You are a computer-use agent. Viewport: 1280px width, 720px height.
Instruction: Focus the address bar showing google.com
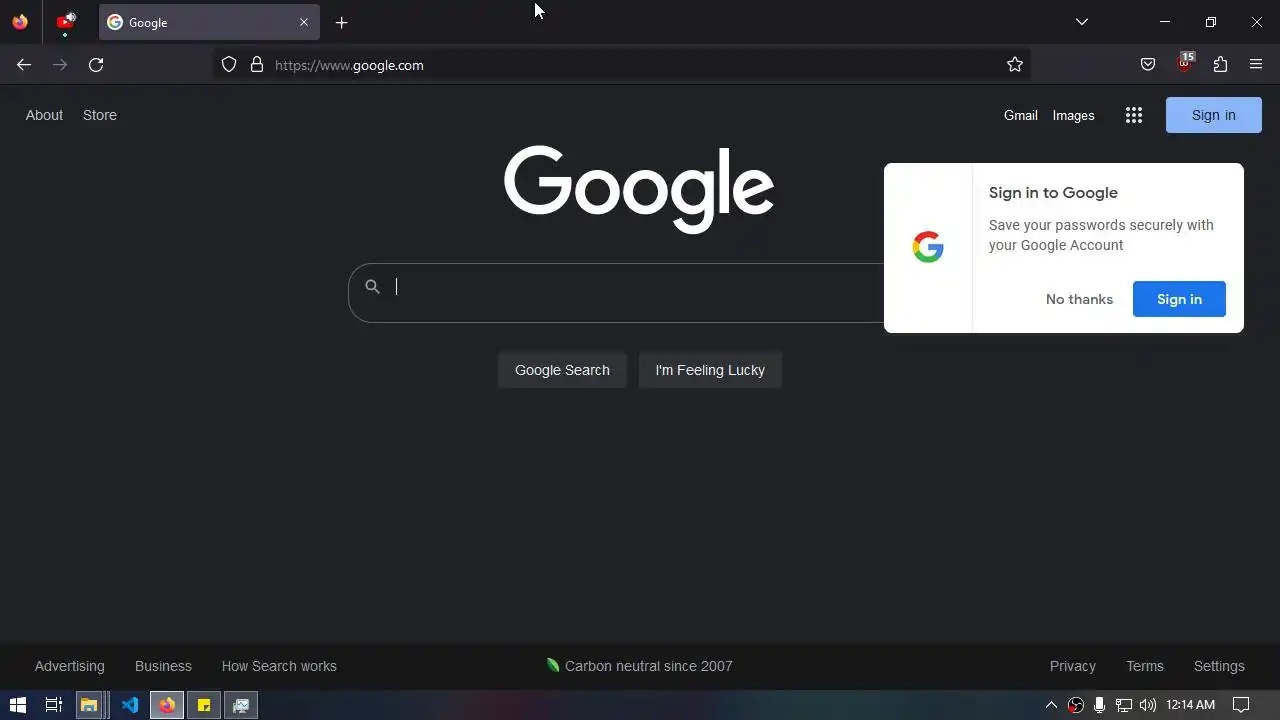click(x=622, y=65)
